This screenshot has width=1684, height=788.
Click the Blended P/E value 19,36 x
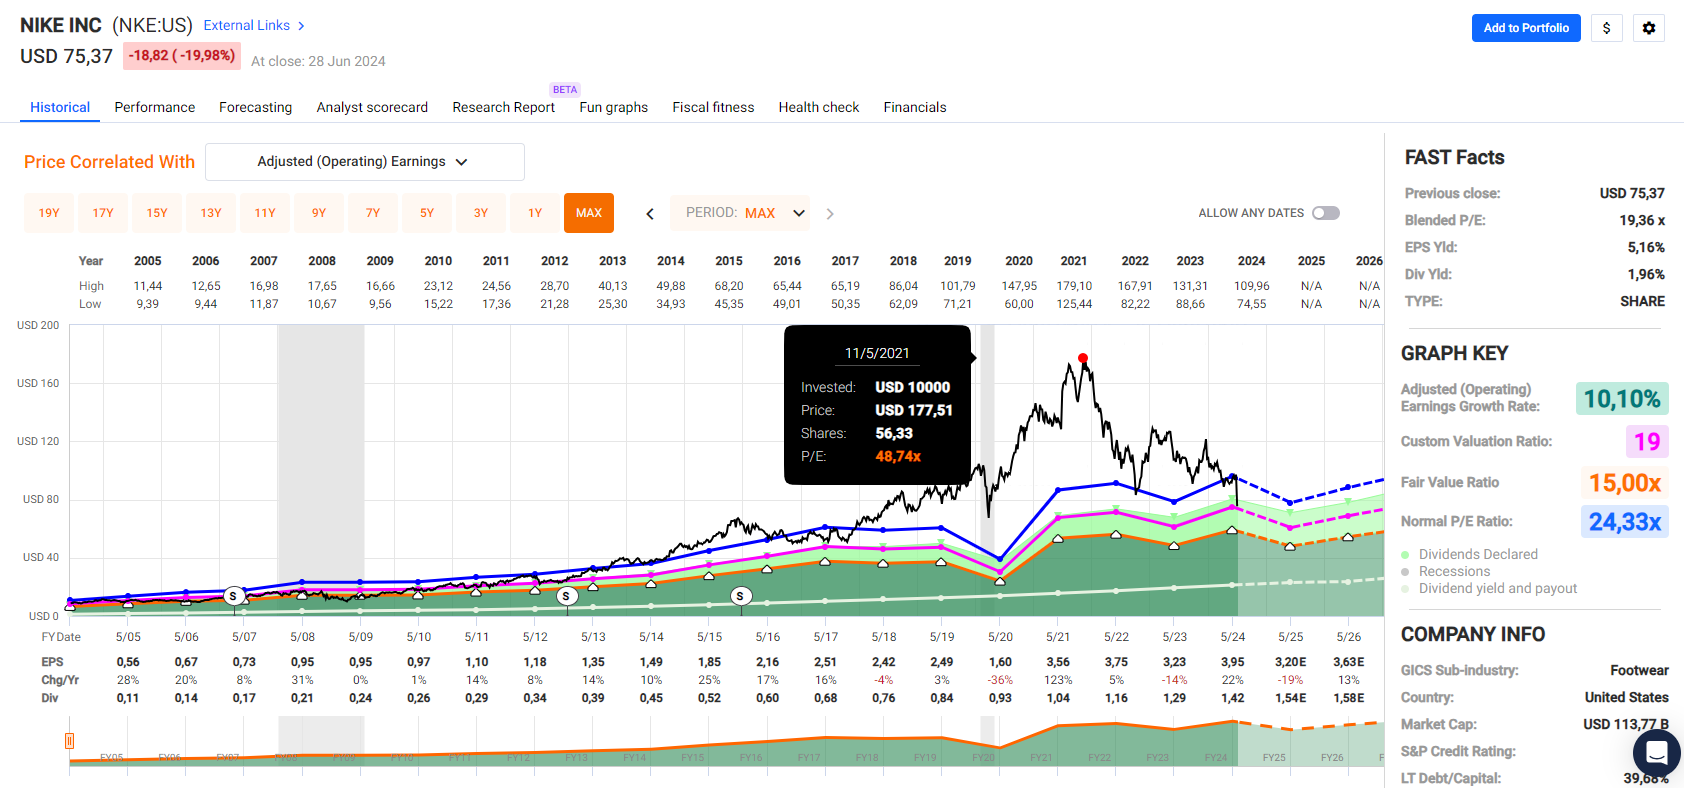[1642, 220]
